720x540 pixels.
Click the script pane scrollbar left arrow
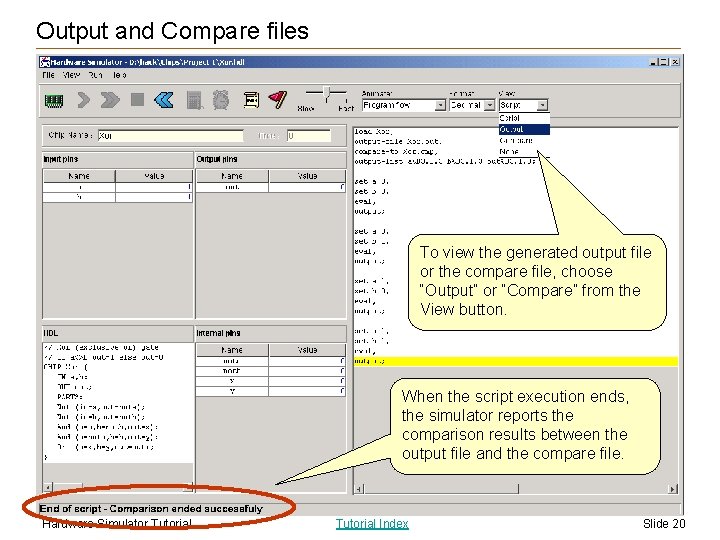click(360, 489)
